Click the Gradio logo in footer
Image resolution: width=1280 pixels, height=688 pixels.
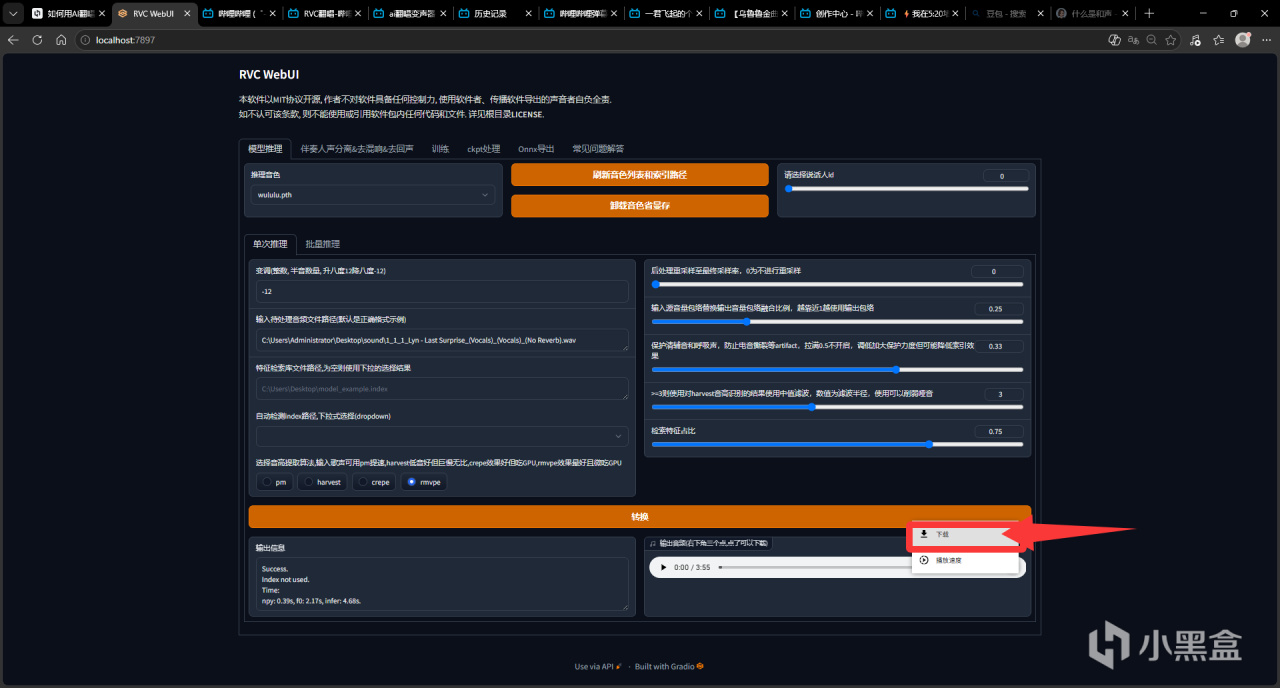pos(700,666)
